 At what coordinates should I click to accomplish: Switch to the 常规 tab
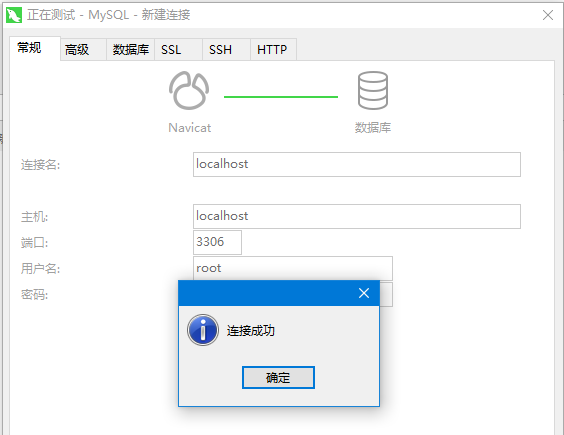[x=35, y=48]
